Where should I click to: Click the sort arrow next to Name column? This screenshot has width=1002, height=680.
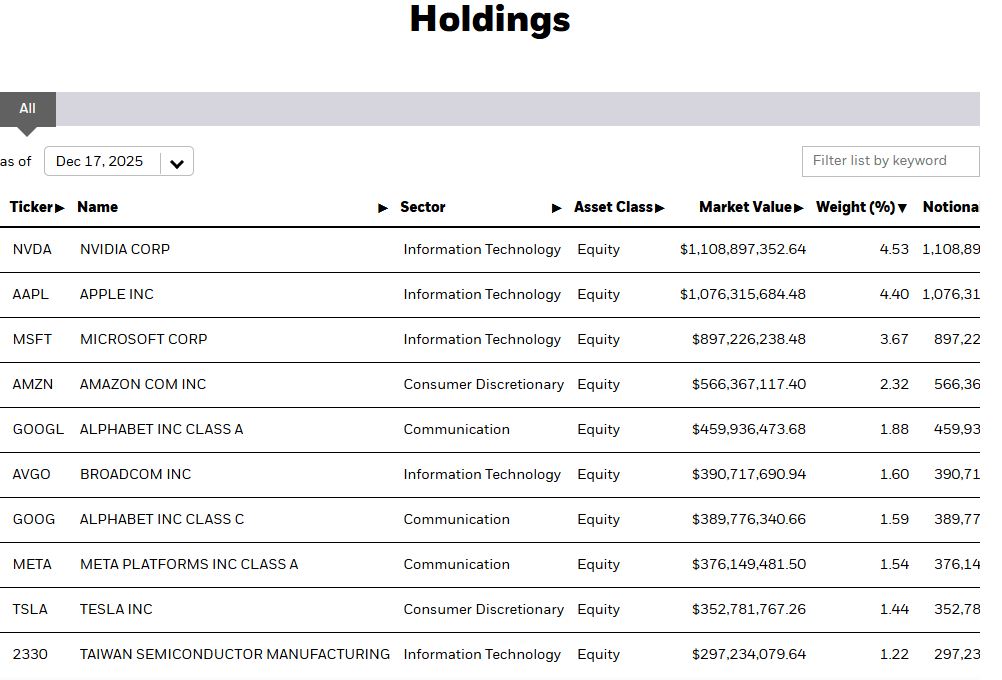point(383,208)
